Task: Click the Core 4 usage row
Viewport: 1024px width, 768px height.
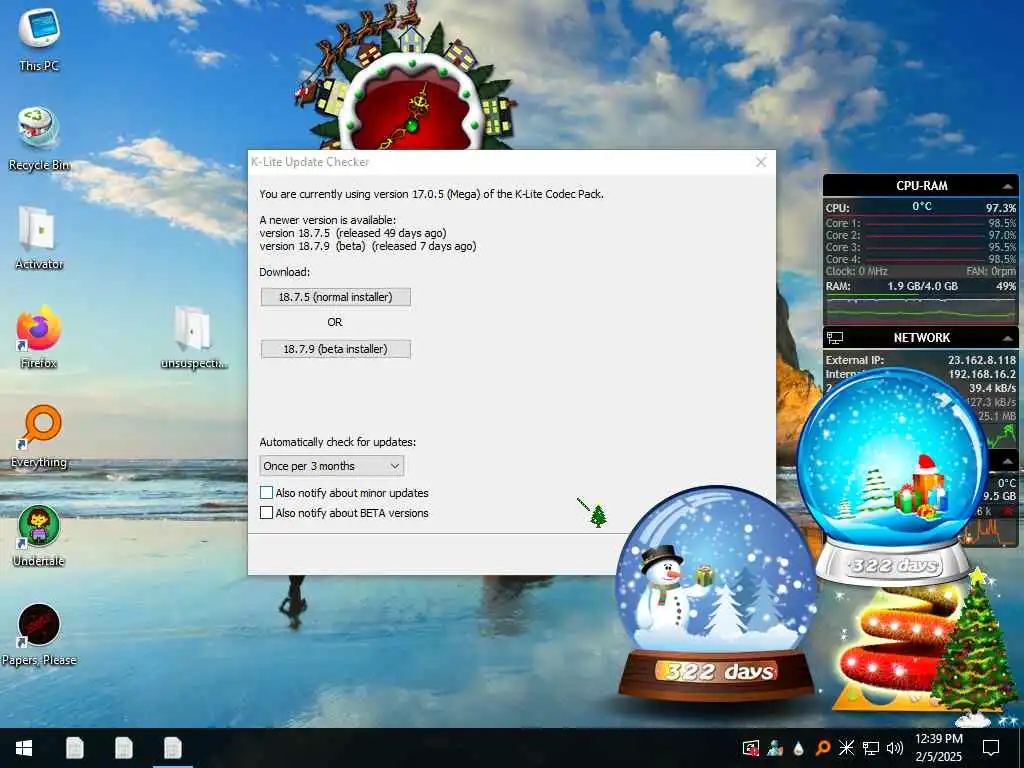Action: coord(921,259)
